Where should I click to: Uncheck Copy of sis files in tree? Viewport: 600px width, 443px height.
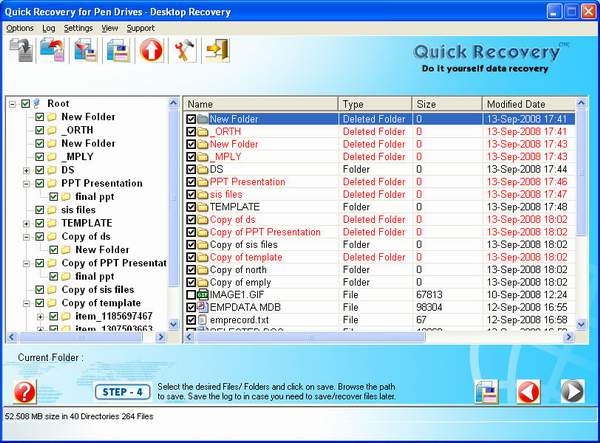pos(39,290)
